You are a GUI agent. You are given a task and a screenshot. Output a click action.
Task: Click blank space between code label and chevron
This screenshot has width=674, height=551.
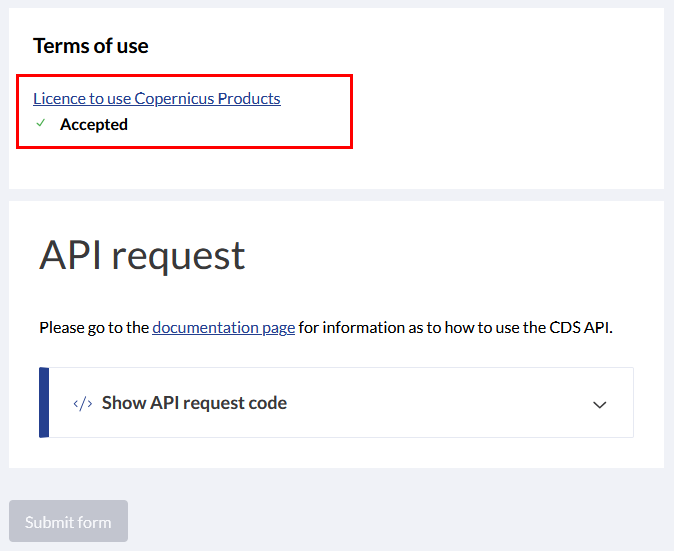tap(438, 403)
